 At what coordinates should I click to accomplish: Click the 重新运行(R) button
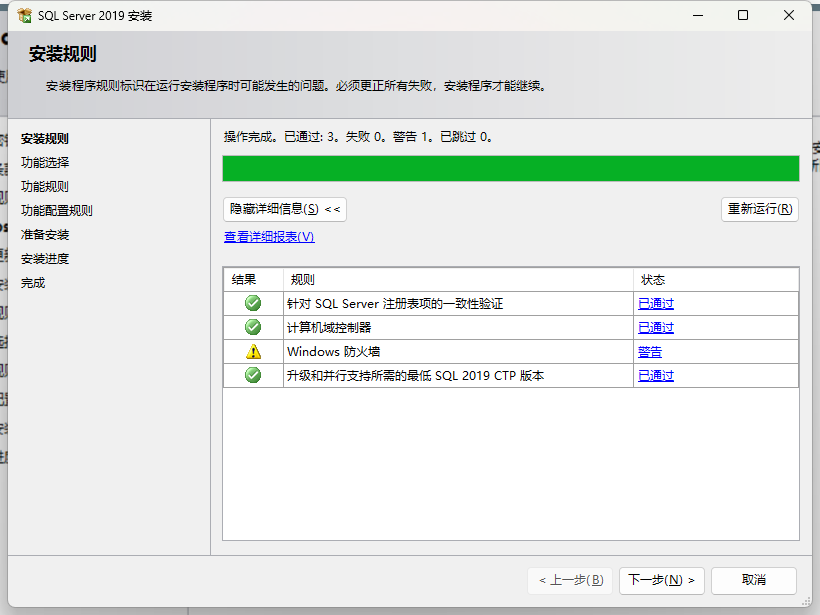pyautogui.click(x=760, y=209)
